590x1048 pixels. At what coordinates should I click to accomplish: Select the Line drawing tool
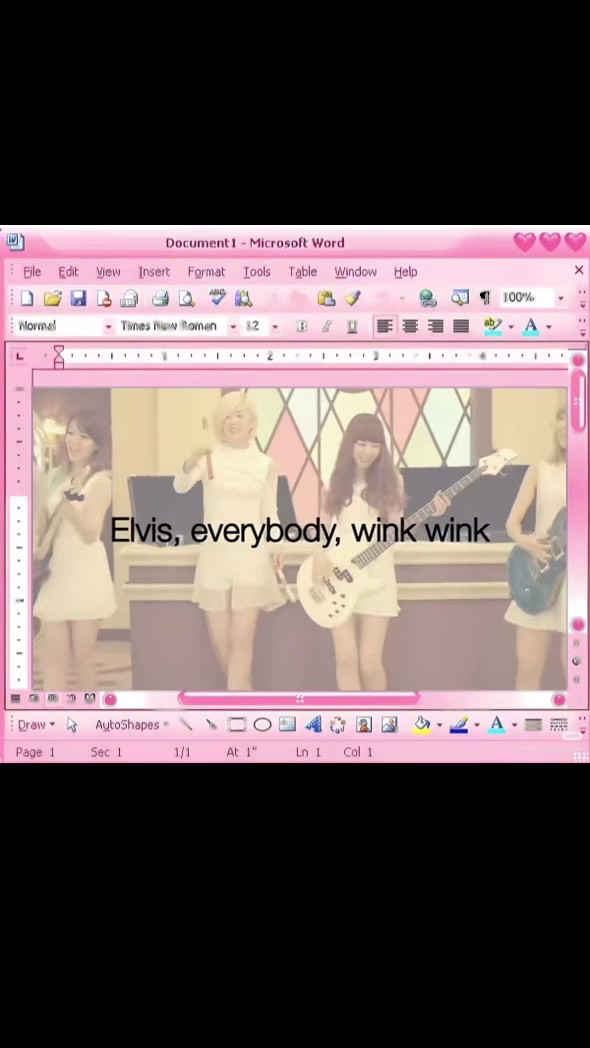coord(186,725)
